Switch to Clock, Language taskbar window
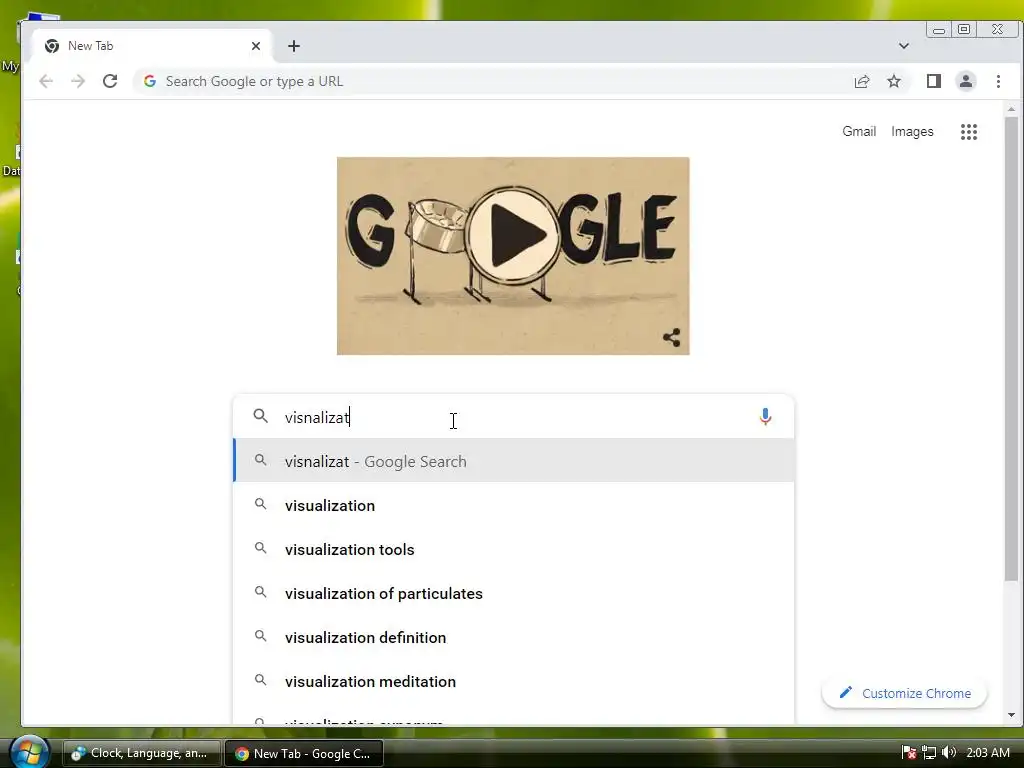Image resolution: width=1024 pixels, height=768 pixels. click(x=142, y=753)
